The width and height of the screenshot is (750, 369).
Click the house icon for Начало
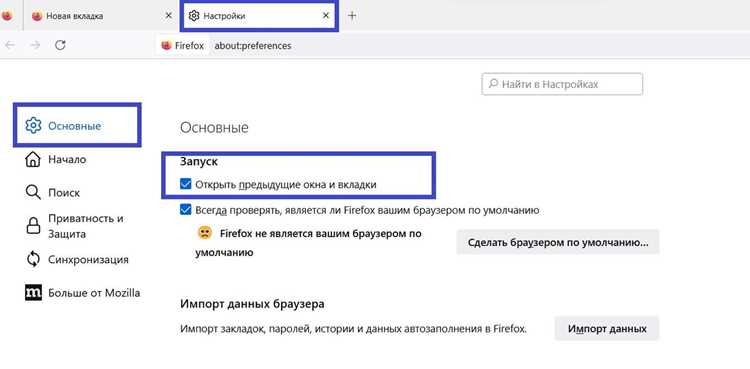pos(33,159)
